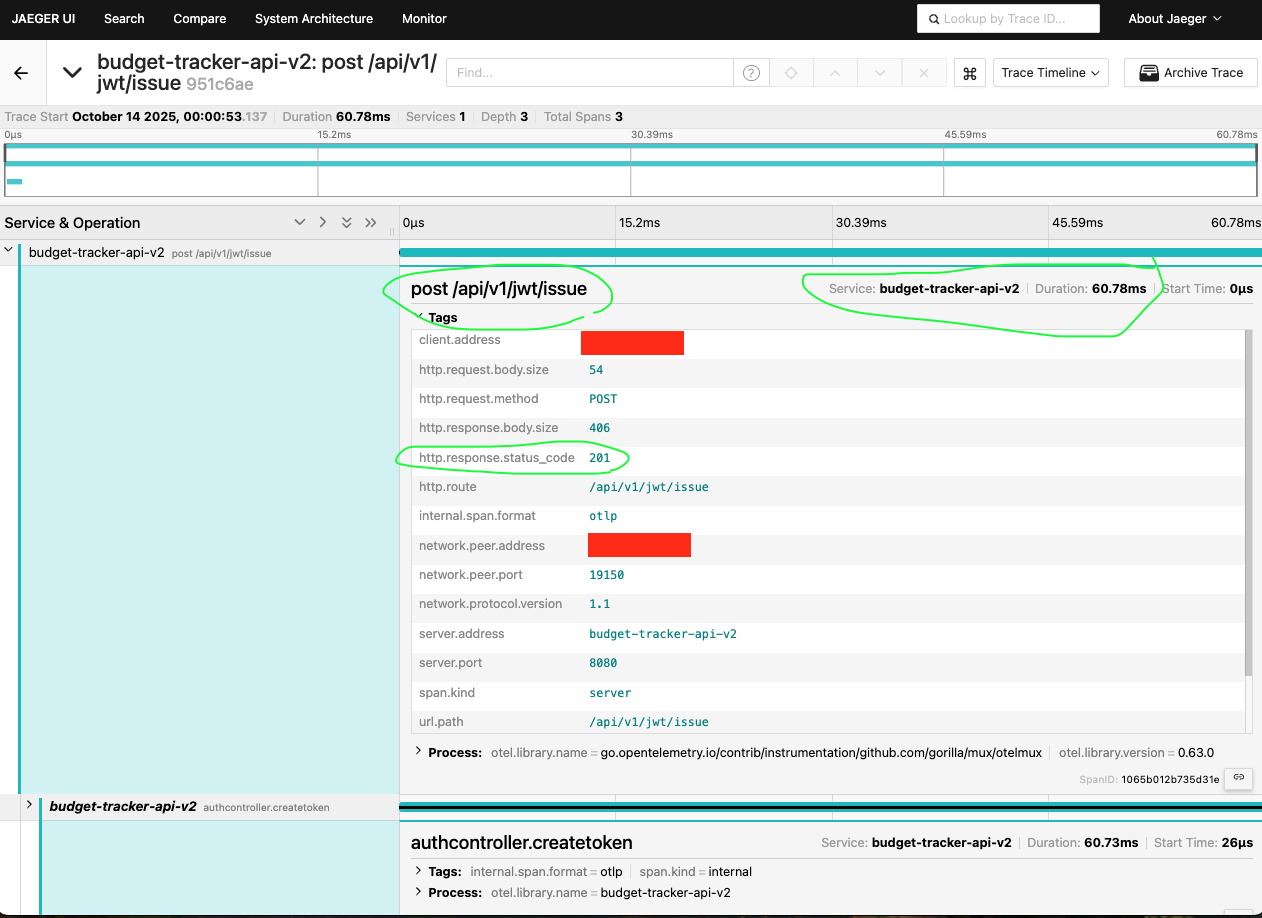Image resolution: width=1262 pixels, height=918 pixels.
Task: Focus the Lookup by Trace ID field
Action: tap(1008, 18)
